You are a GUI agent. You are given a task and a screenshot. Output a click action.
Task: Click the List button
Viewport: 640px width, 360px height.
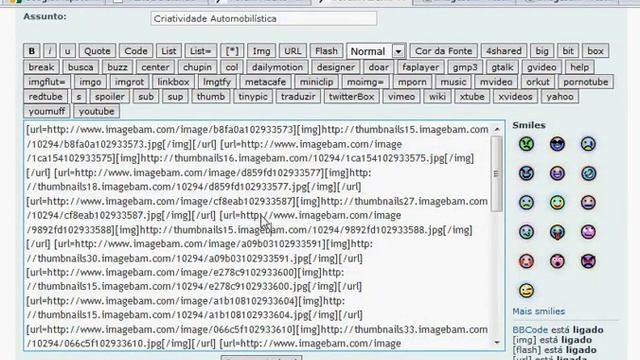click(169, 51)
